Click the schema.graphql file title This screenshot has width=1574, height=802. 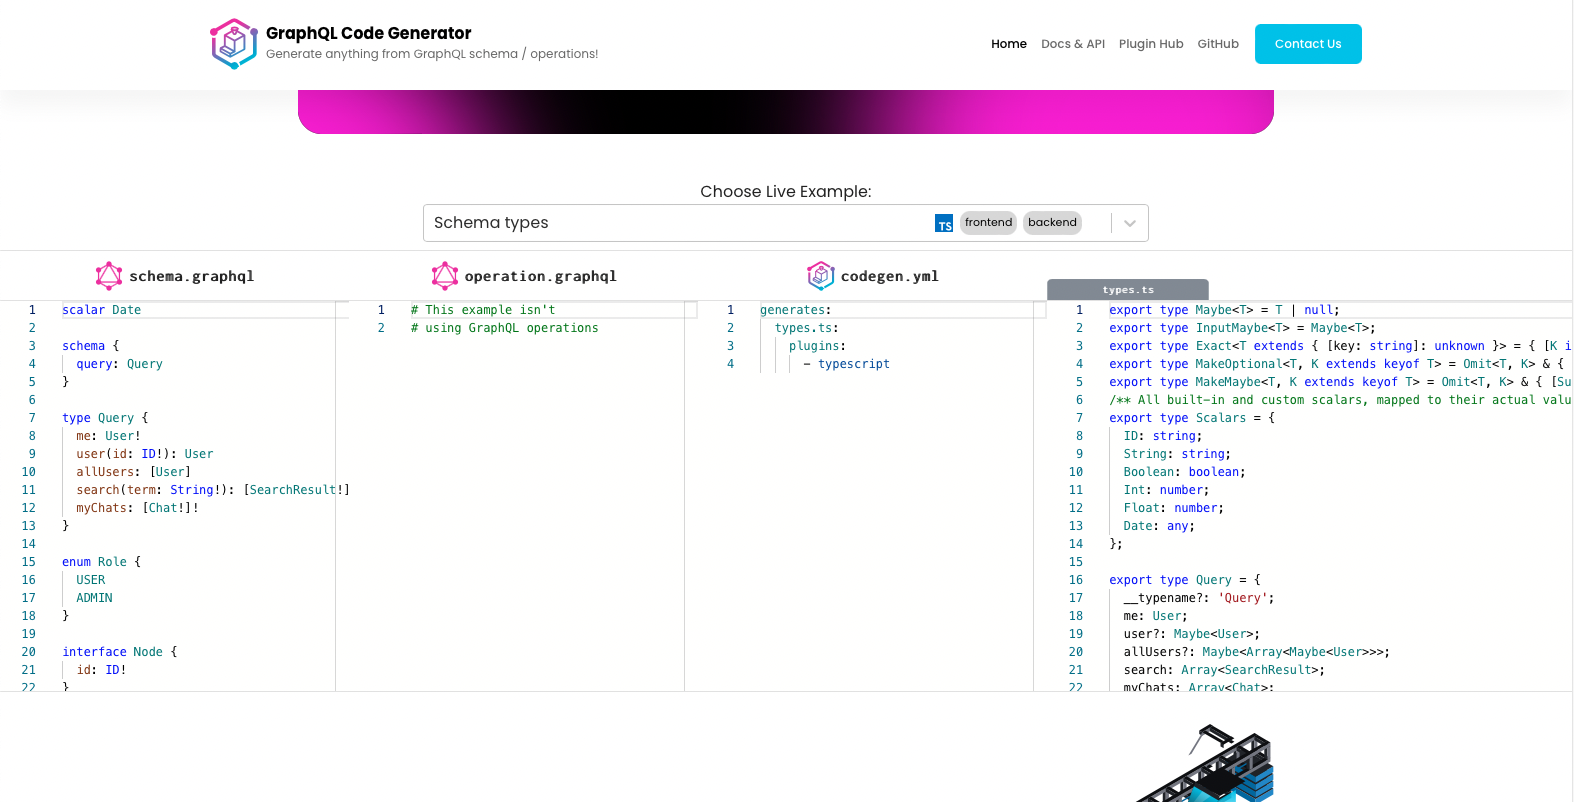tap(192, 276)
